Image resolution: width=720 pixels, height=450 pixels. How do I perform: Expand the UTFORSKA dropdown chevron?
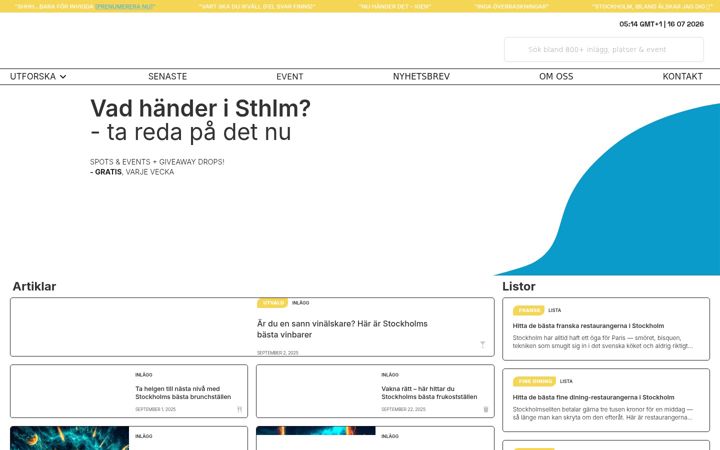click(x=63, y=77)
